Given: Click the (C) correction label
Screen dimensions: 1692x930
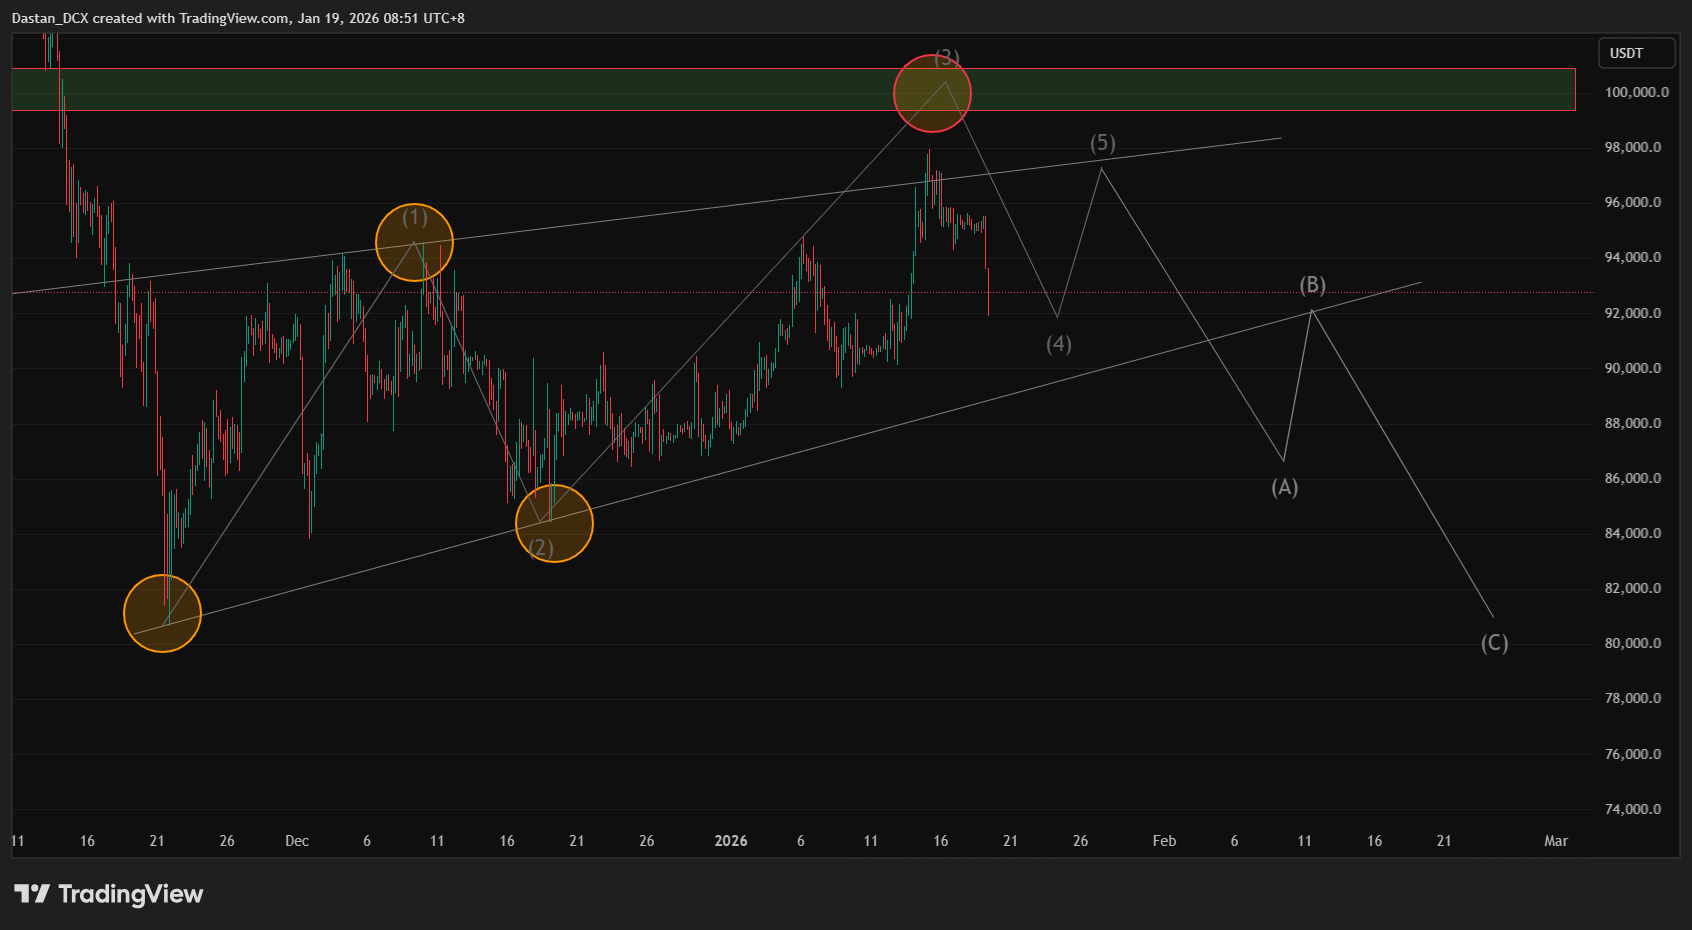Looking at the screenshot, I should tap(1494, 643).
